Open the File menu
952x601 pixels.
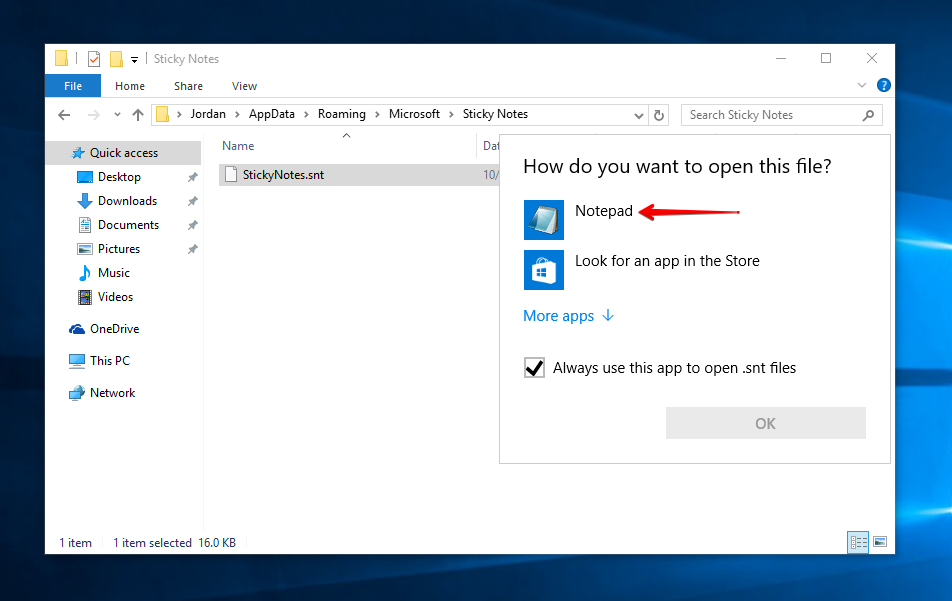click(x=73, y=86)
